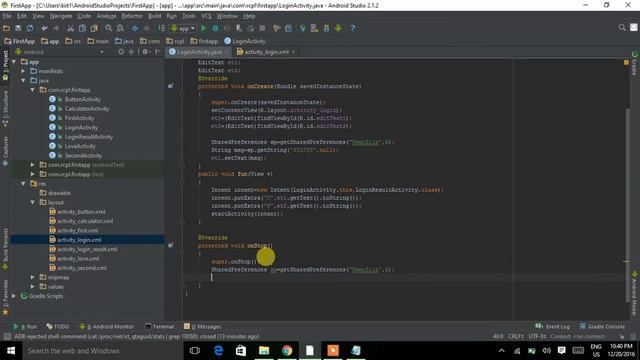Collapse the java folder node
Screen dimensions: 640x360
pyautogui.click(x=23, y=80)
